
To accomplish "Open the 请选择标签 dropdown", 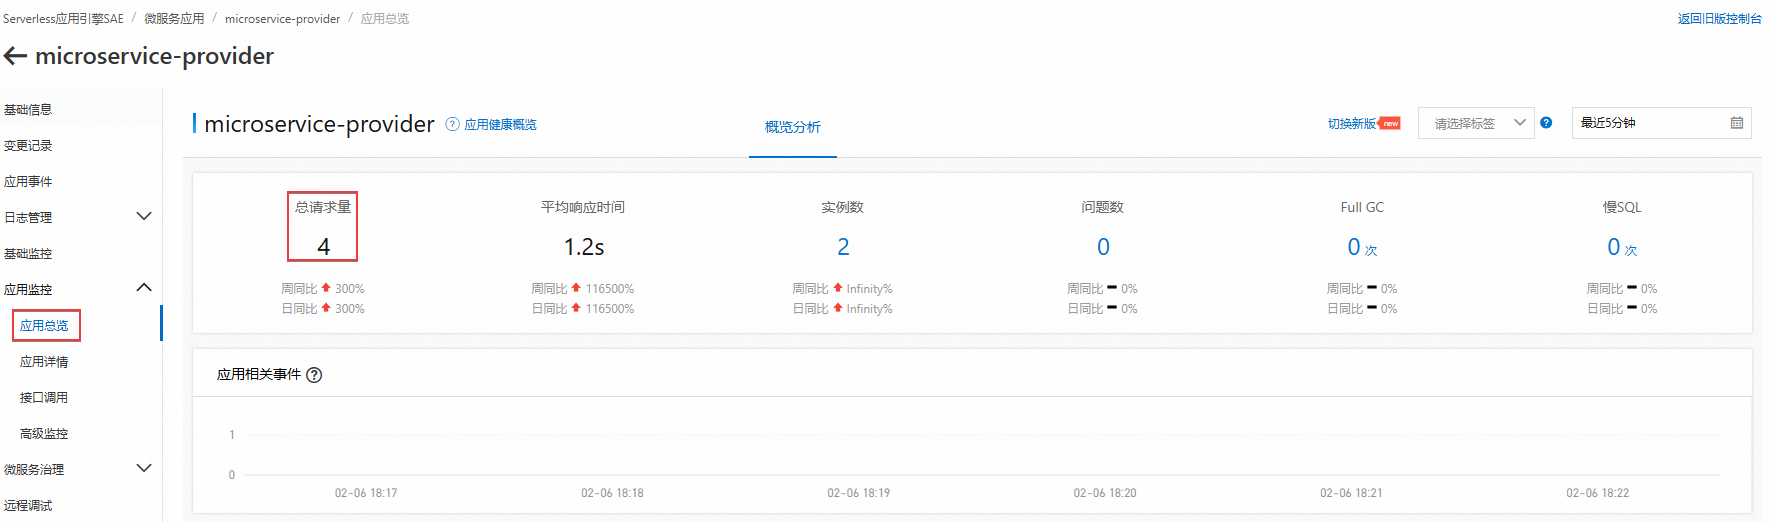I will point(1476,123).
